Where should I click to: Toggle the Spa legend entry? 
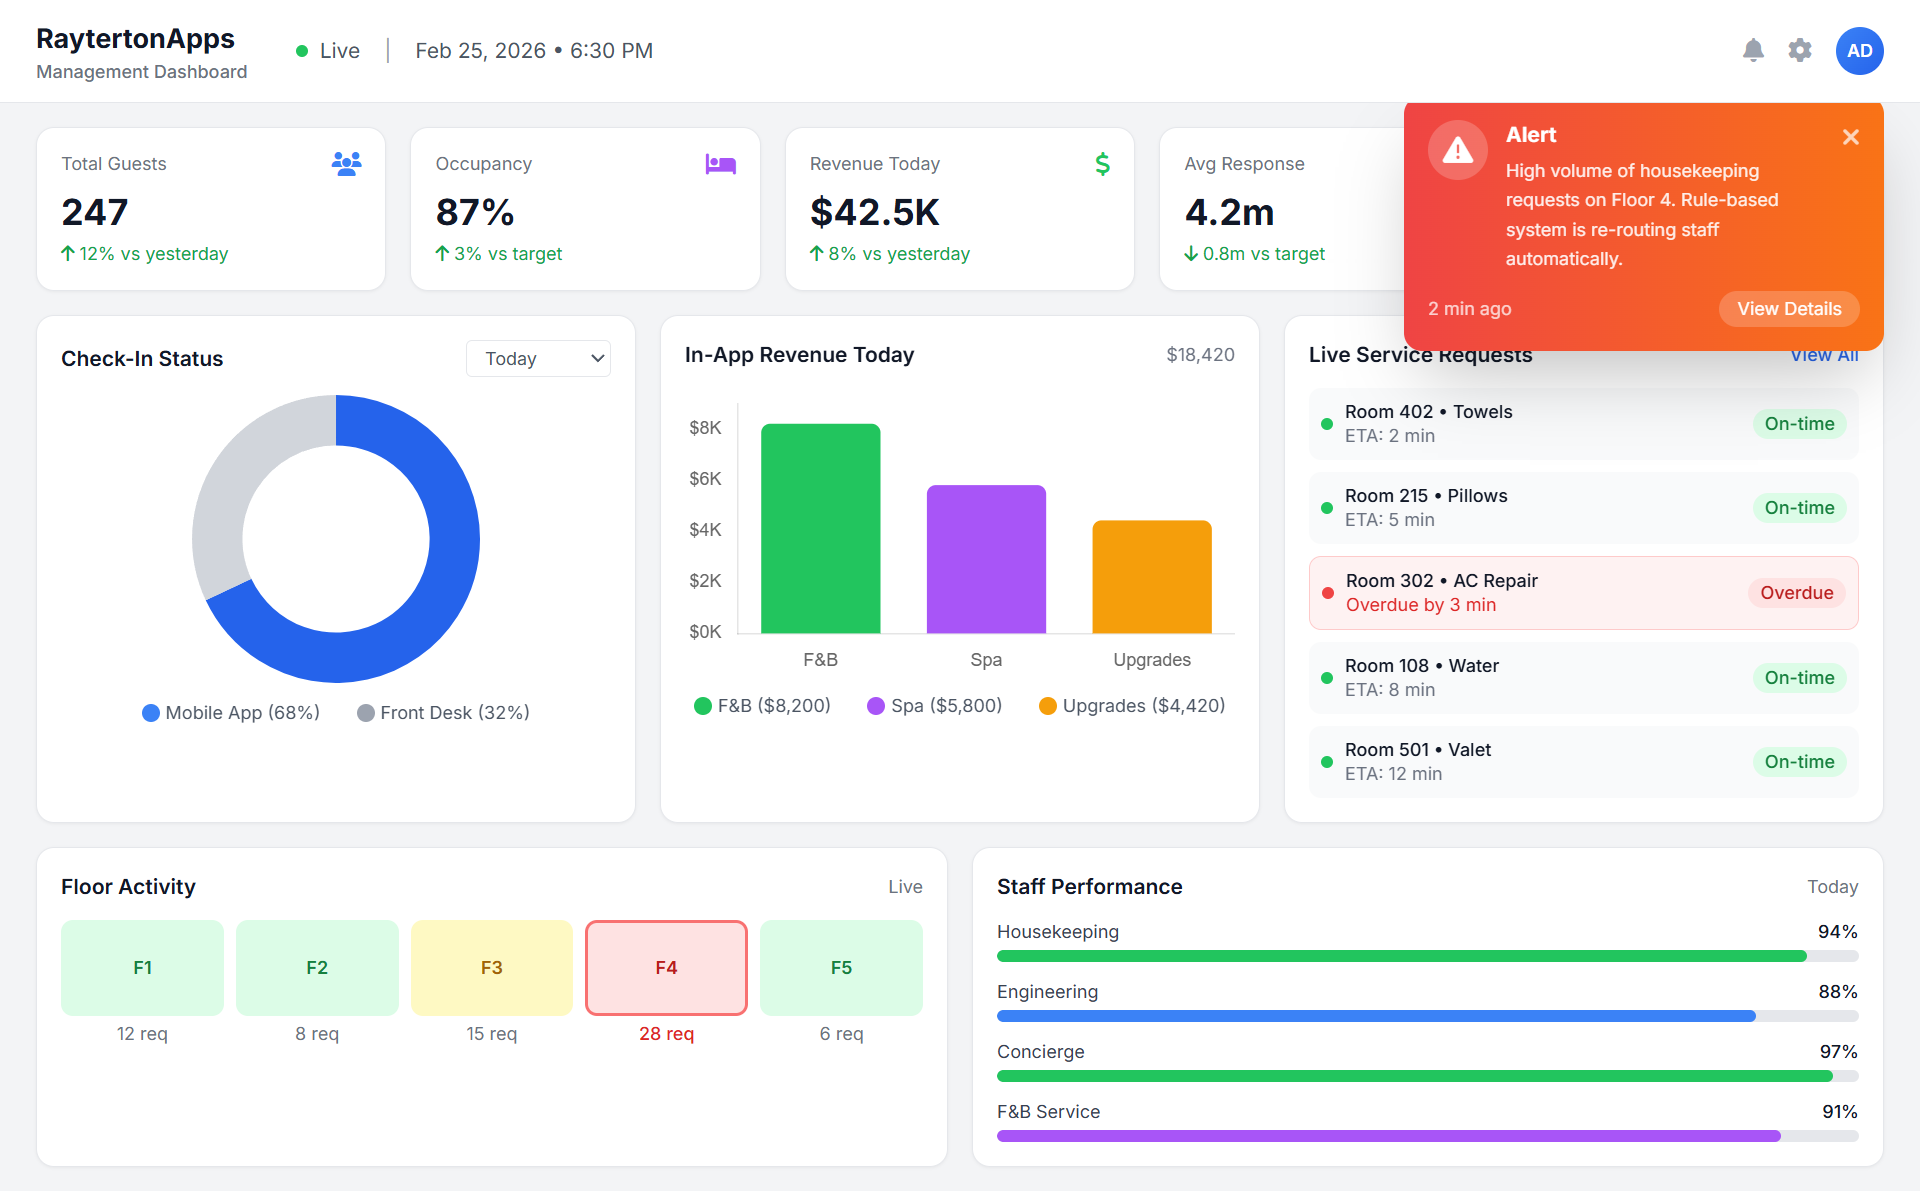point(934,706)
